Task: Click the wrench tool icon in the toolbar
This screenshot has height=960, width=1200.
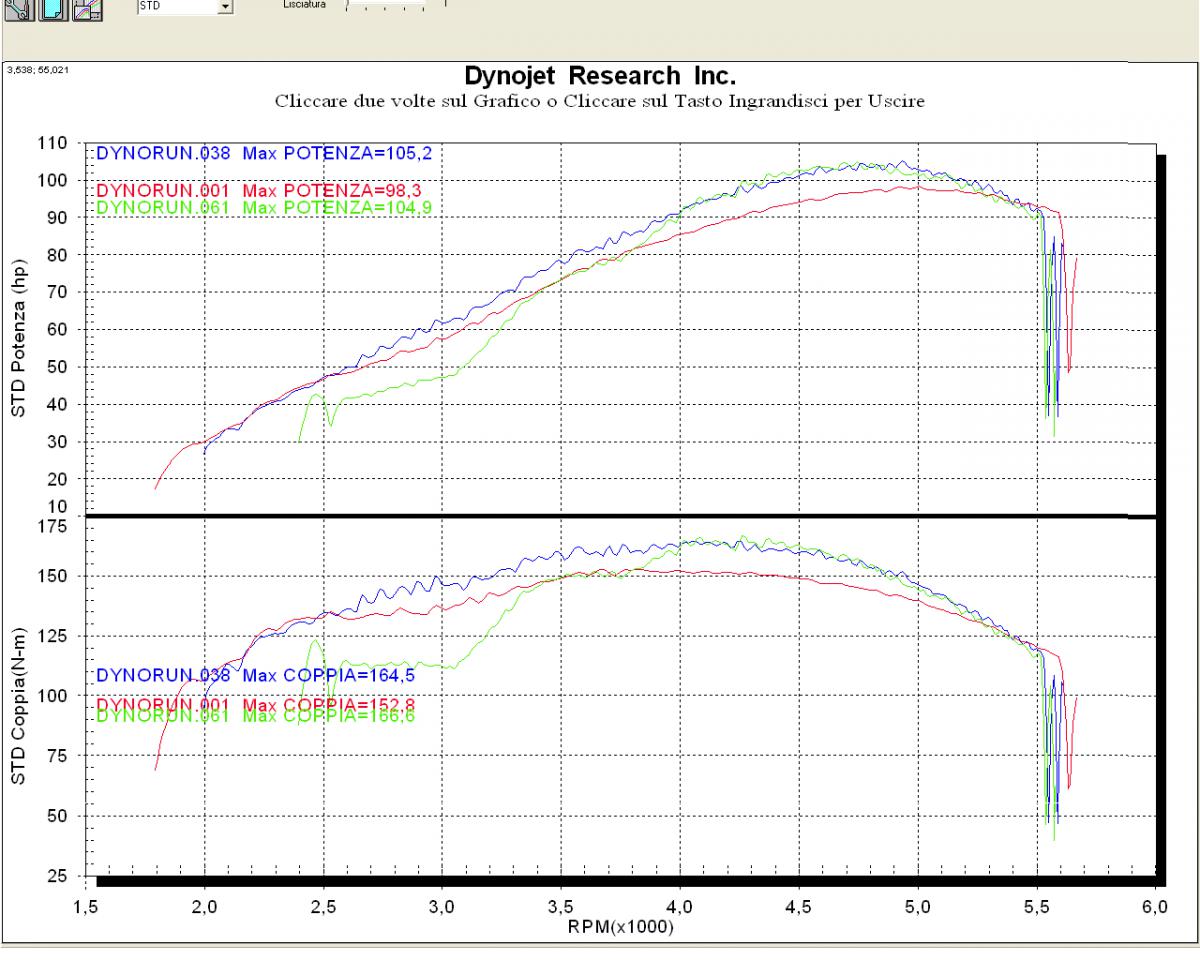Action: coord(19,12)
